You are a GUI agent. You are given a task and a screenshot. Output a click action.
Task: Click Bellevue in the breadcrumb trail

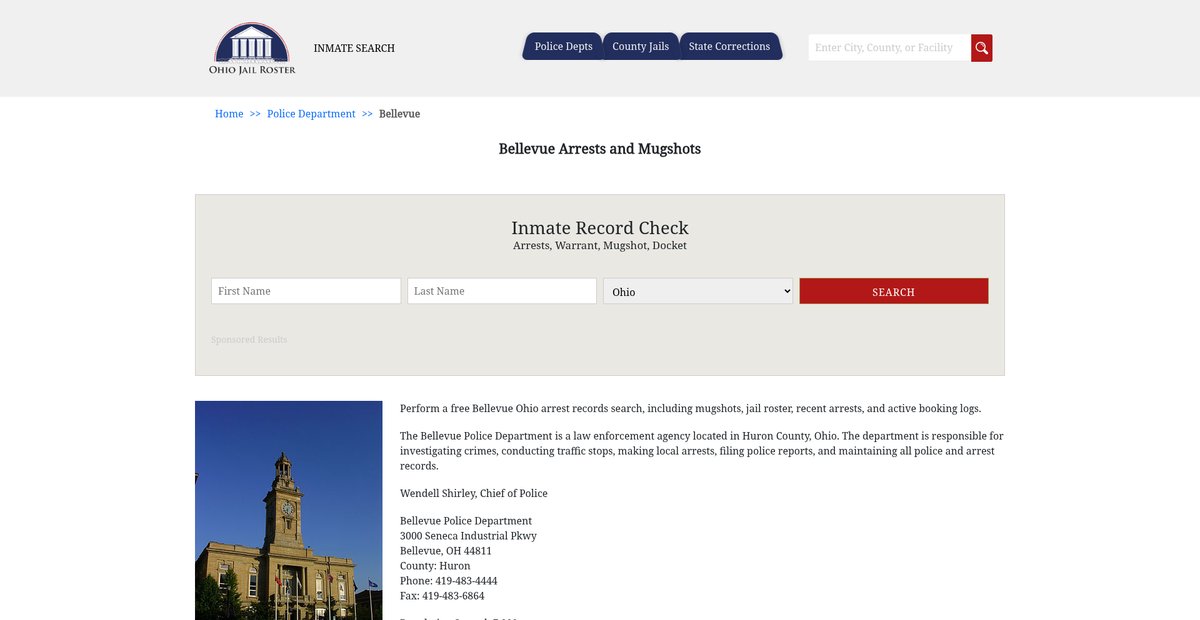tap(399, 114)
